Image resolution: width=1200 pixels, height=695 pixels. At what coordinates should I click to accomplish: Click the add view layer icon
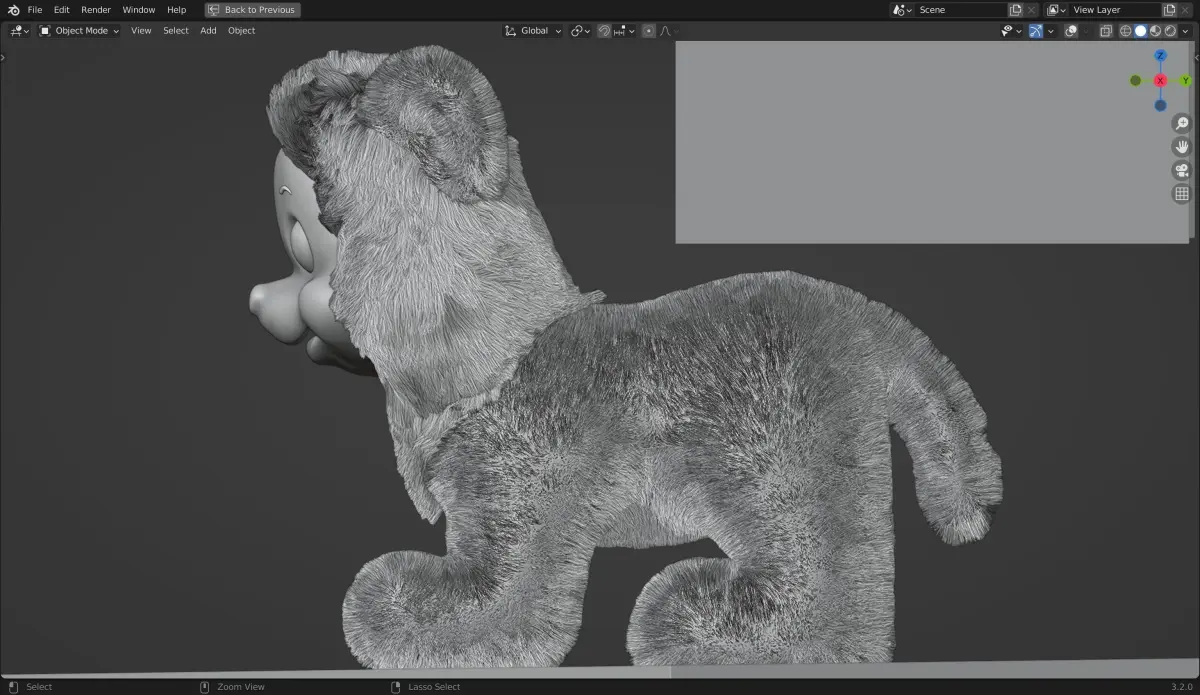pyautogui.click(x=1169, y=10)
